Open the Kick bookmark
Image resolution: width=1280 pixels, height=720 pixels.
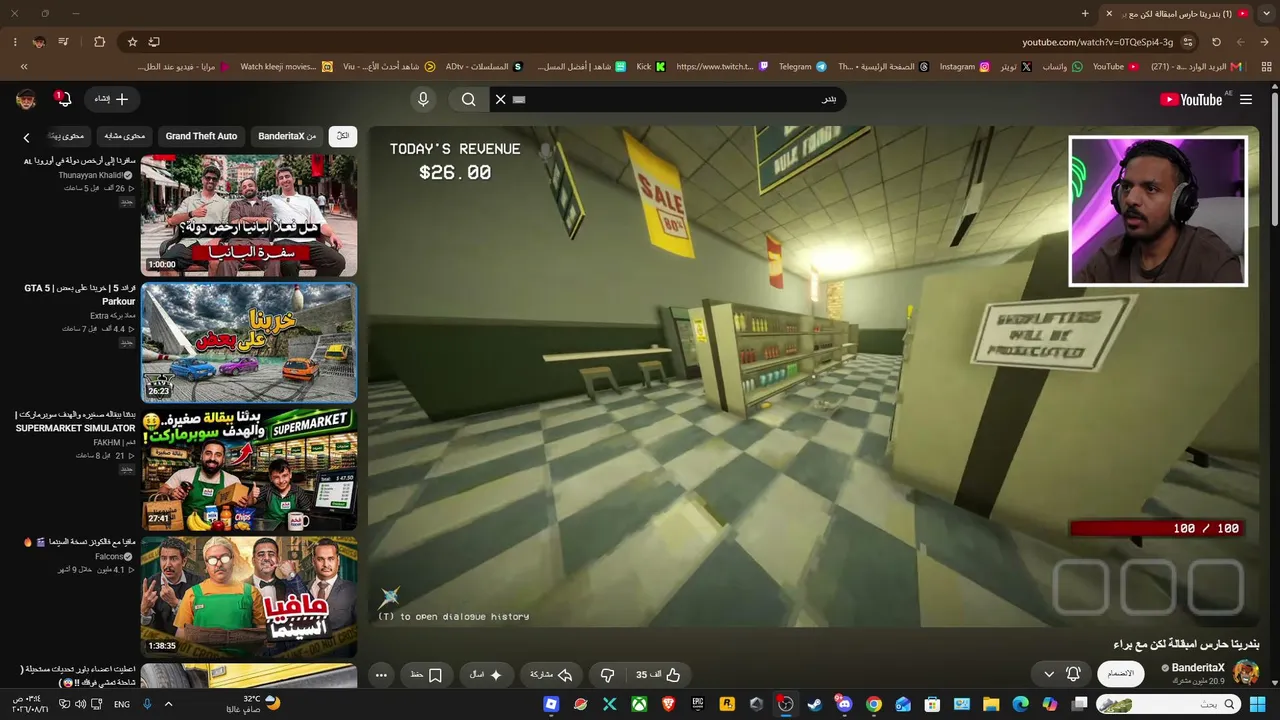[651, 67]
